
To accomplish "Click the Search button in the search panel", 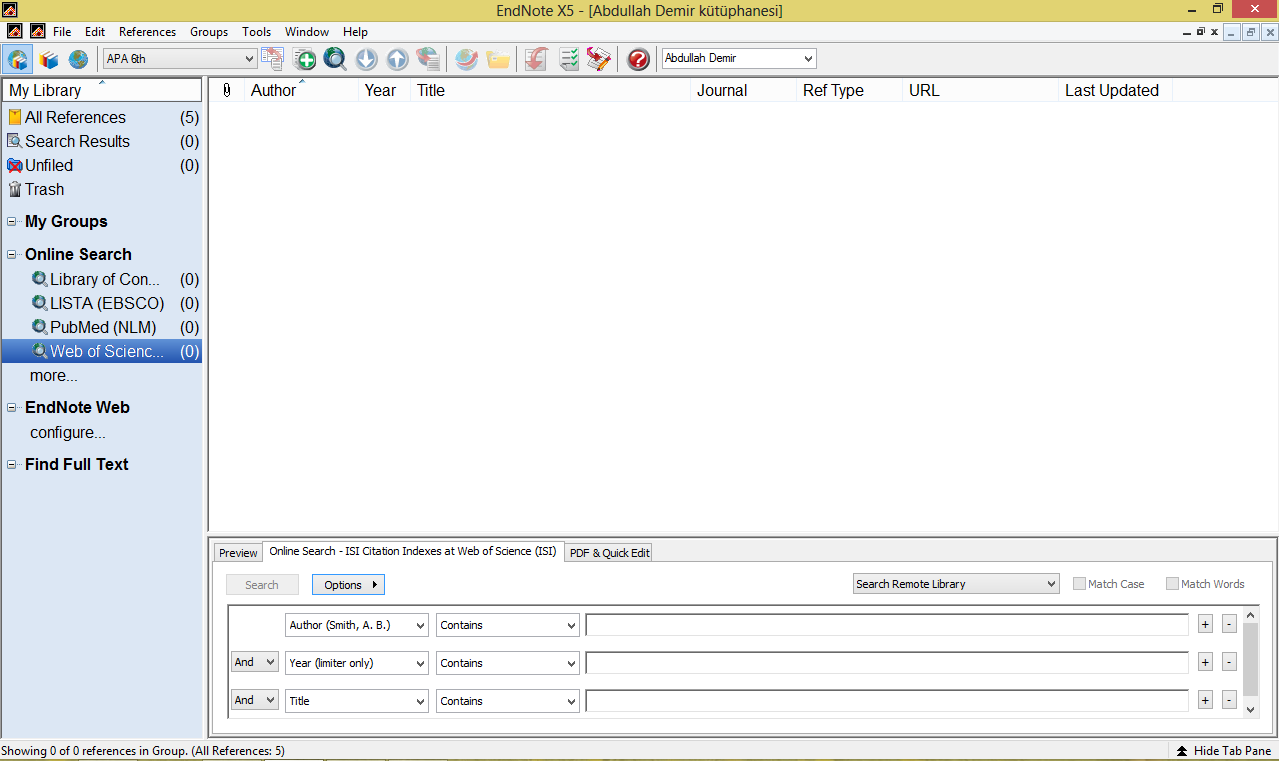I will pyautogui.click(x=262, y=585).
